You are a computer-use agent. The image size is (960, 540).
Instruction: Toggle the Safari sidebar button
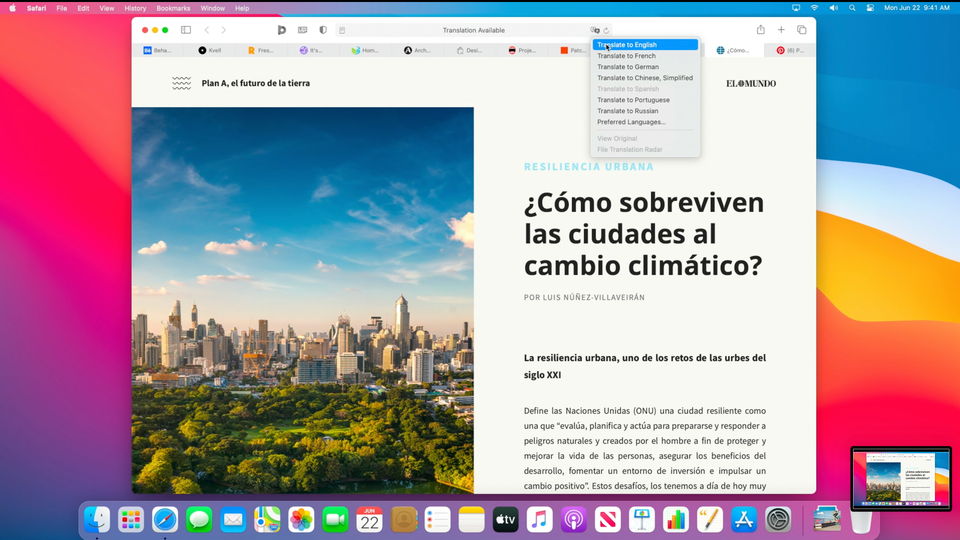pyautogui.click(x=186, y=30)
